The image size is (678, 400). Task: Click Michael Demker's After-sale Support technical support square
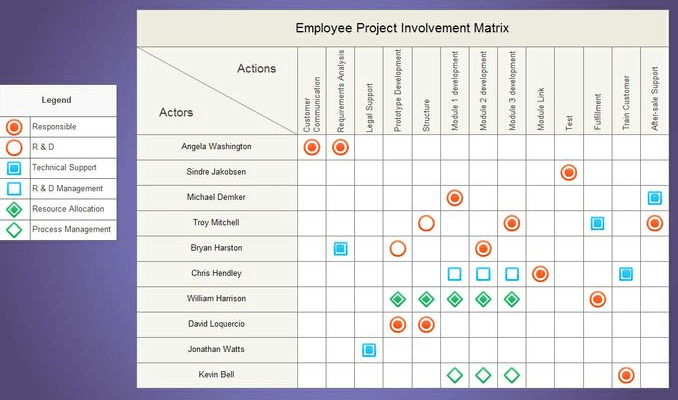655,198
